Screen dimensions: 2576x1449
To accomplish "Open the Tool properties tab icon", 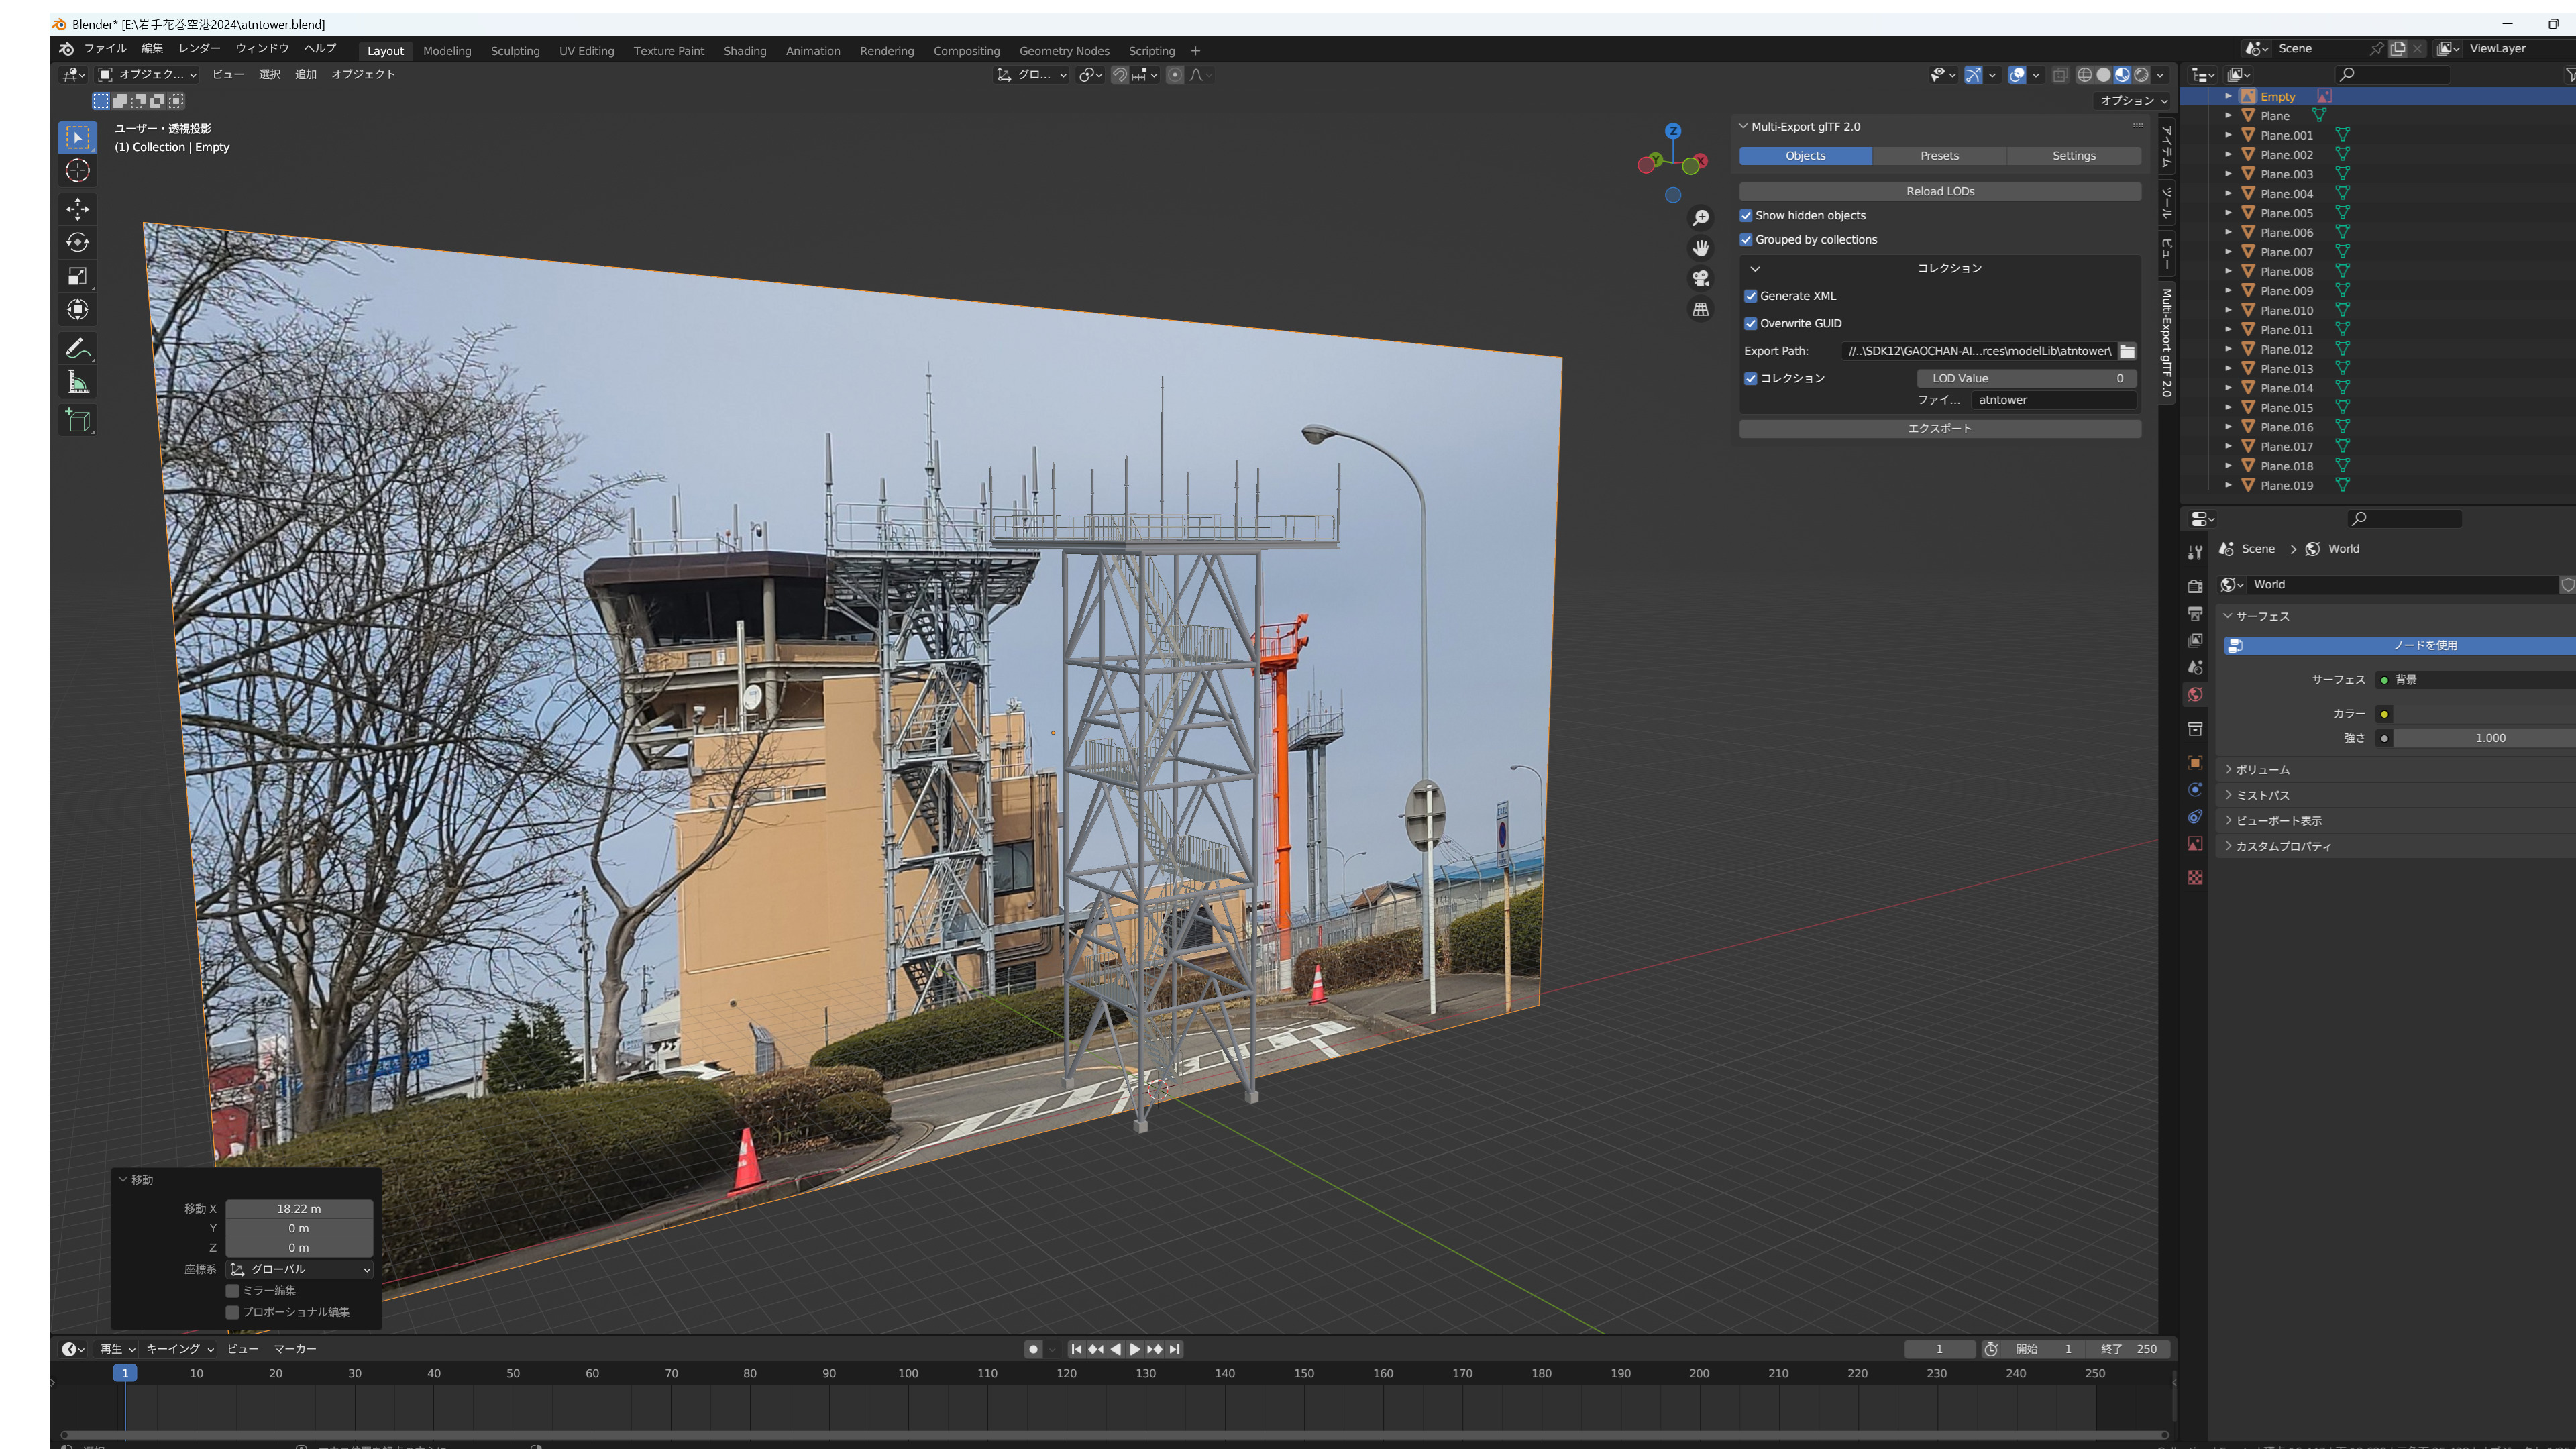I will (x=2195, y=552).
